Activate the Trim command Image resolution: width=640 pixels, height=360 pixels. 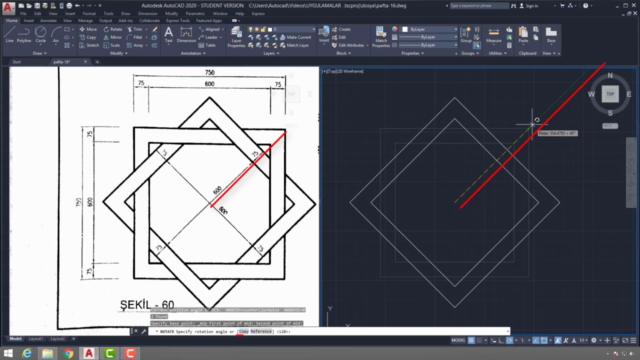click(x=135, y=29)
